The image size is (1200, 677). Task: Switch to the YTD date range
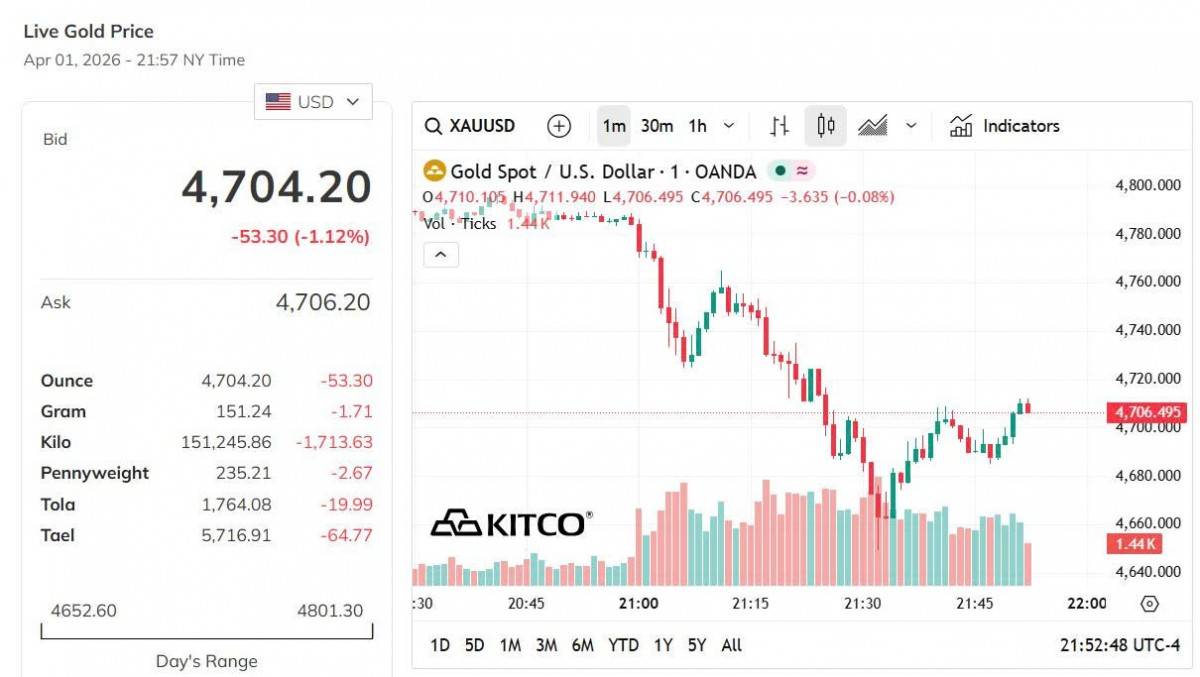pyautogui.click(x=623, y=645)
